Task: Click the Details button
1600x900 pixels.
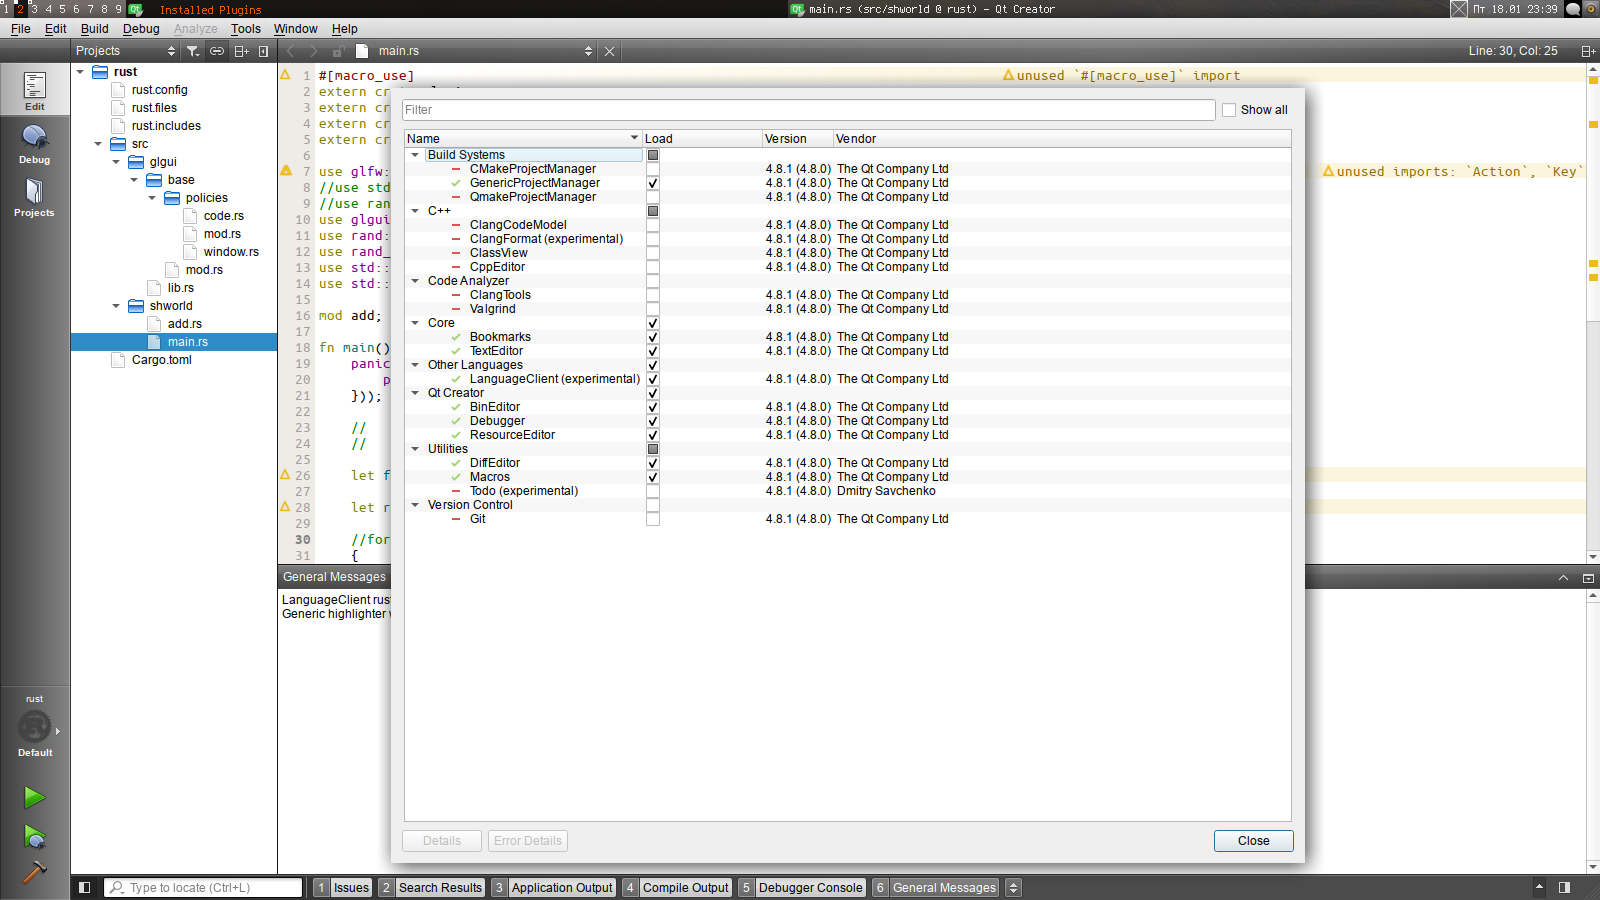Action: (442, 841)
